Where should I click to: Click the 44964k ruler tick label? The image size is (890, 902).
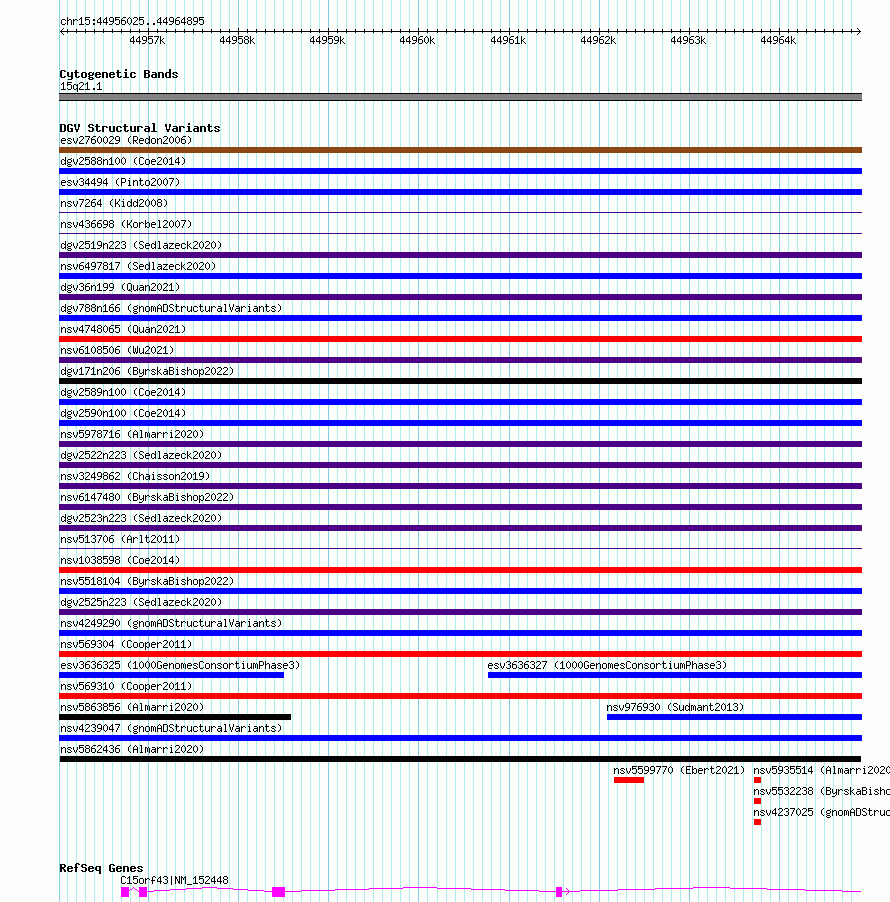[x=778, y=40]
